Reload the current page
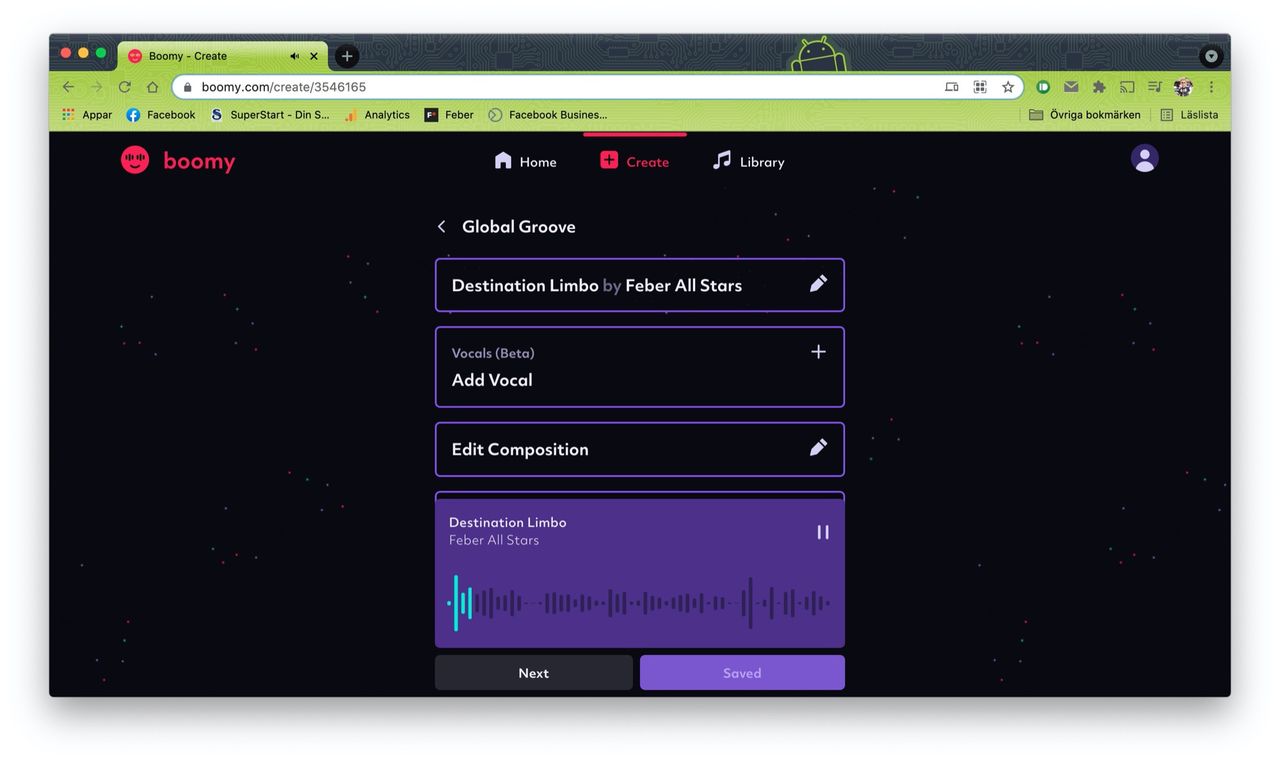Viewport: 1280px width, 762px height. coord(124,87)
